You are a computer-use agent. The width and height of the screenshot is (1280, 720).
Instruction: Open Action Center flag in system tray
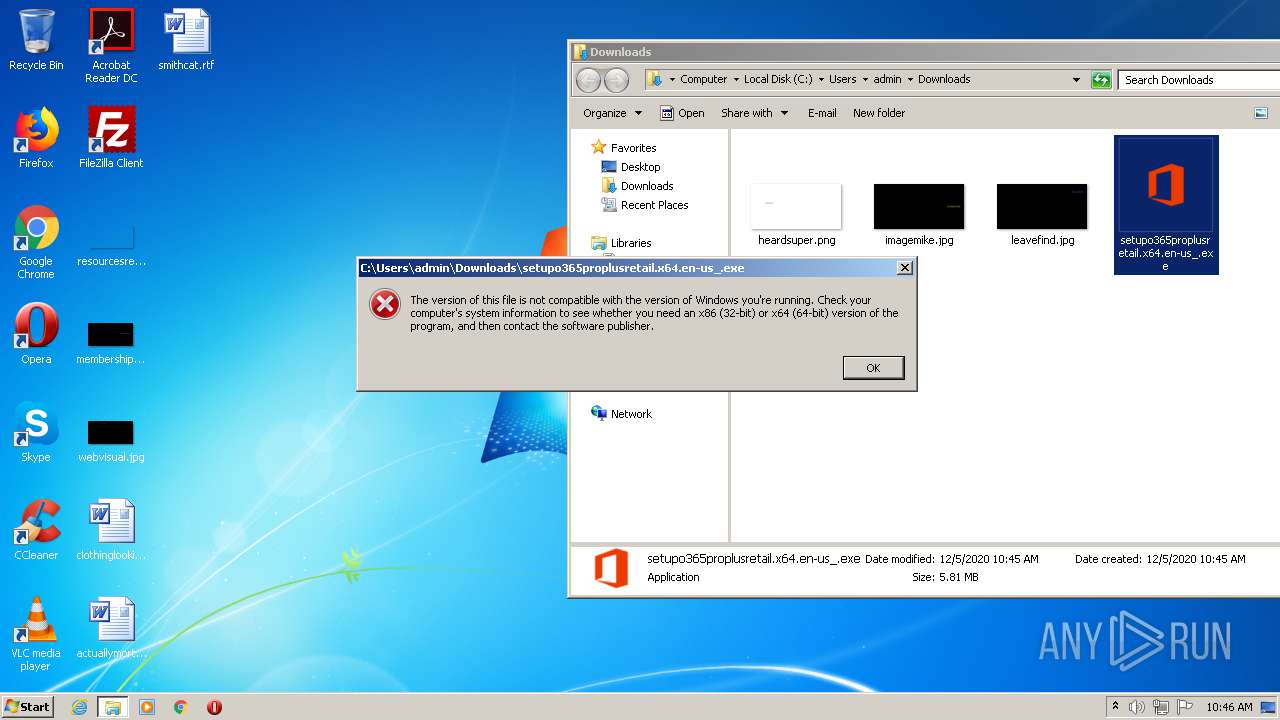point(1183,707)
